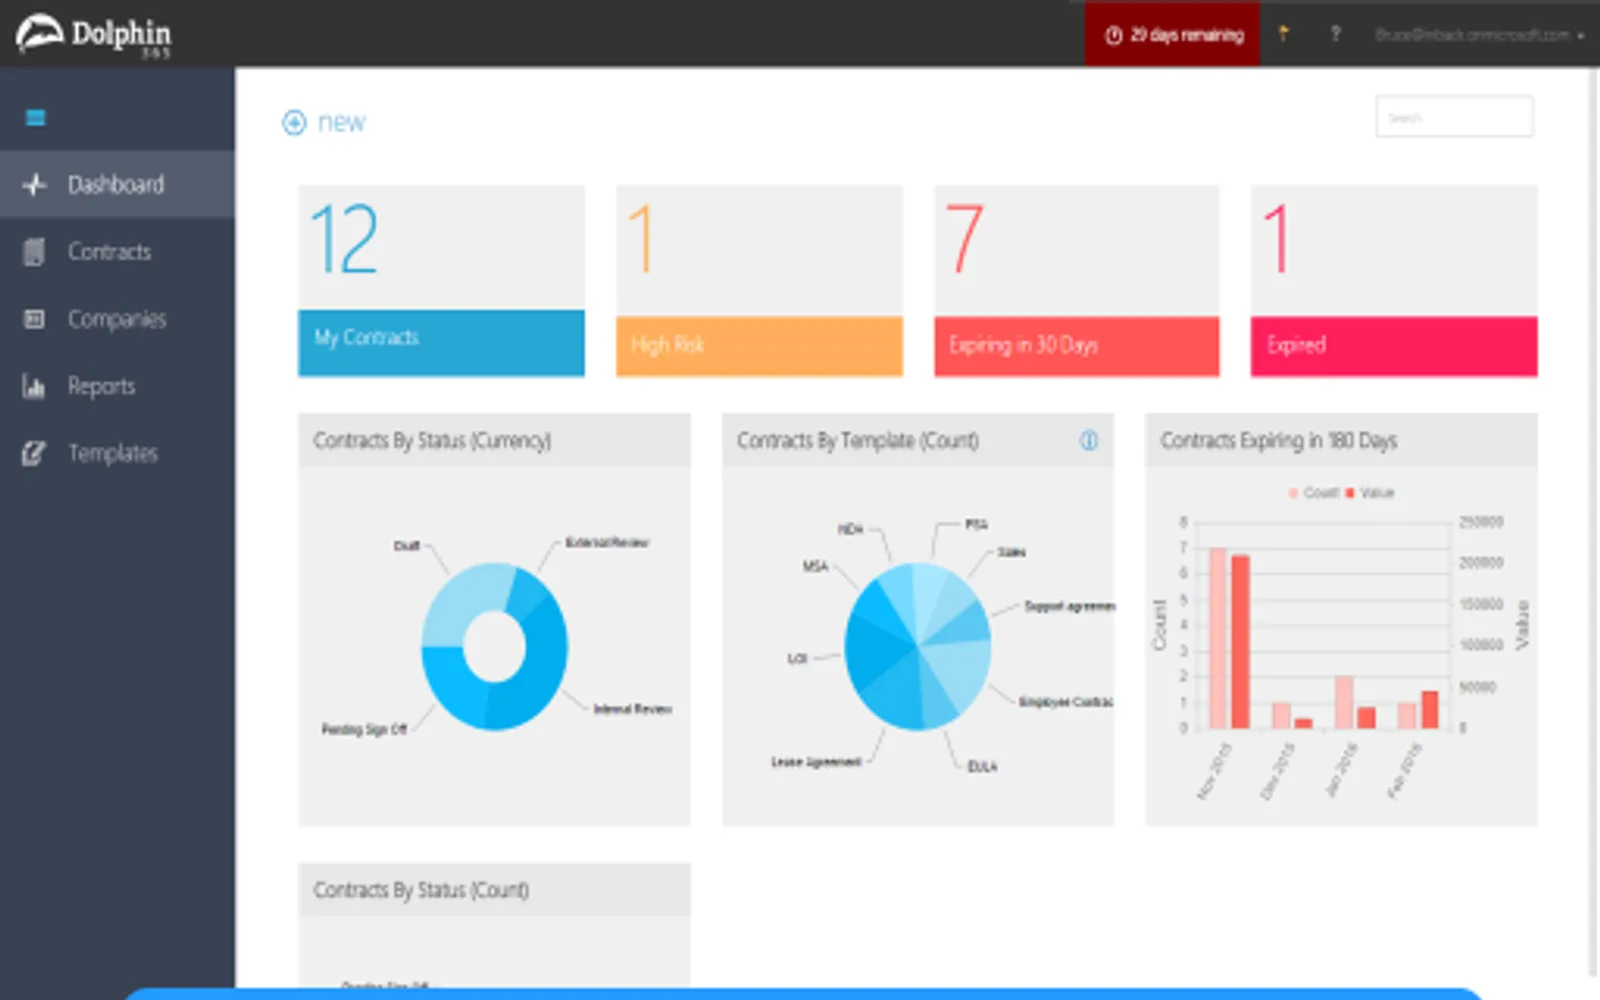This screenshot has width=1600, height=1000.
Task: Click the Internal Review chart label
Action: 633,709
